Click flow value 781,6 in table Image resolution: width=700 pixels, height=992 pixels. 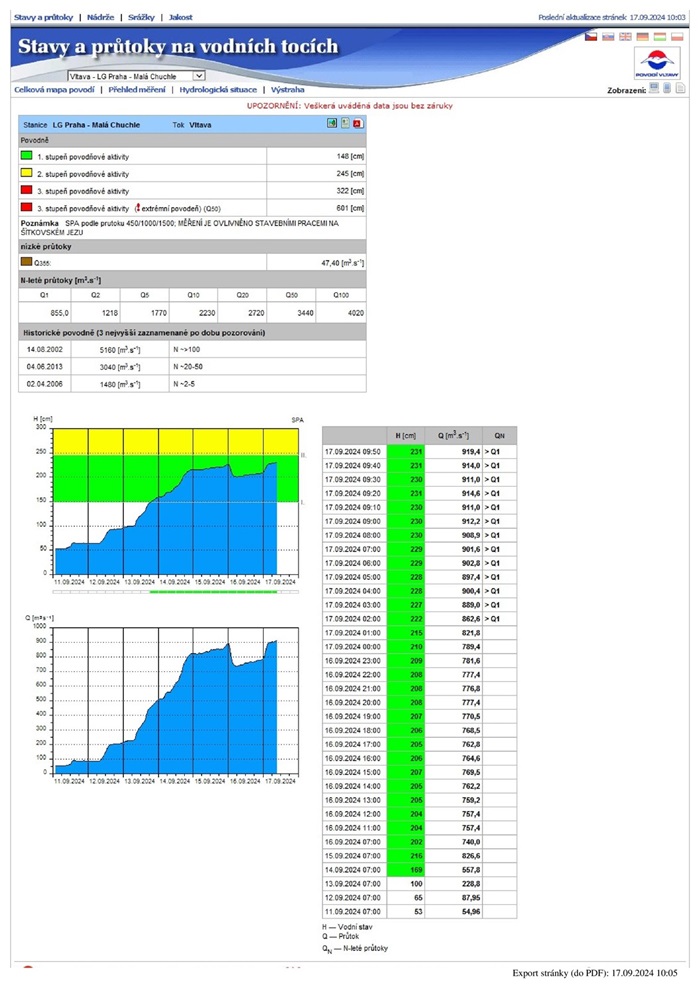coord(471,660)
